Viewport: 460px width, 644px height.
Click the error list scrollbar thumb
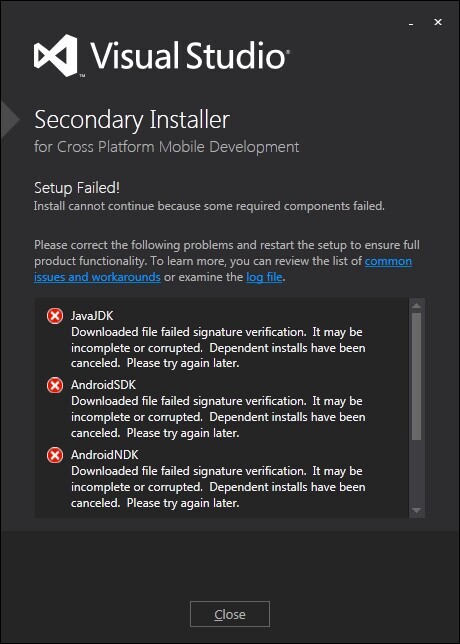(416, 376)
